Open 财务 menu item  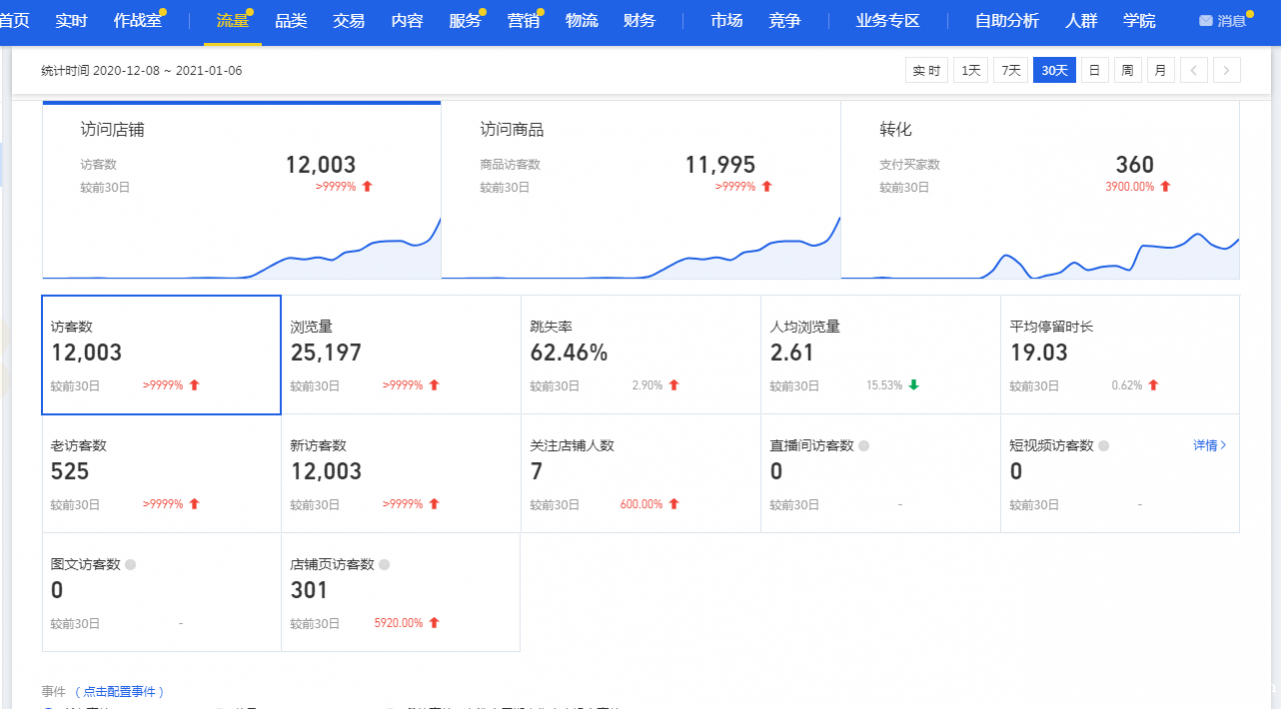tap(639, 21)
